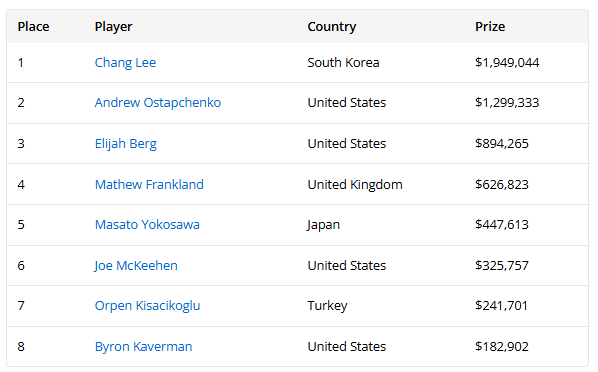Click the $447,613 prize amount
598x372 pixels.
click(502, 224)
